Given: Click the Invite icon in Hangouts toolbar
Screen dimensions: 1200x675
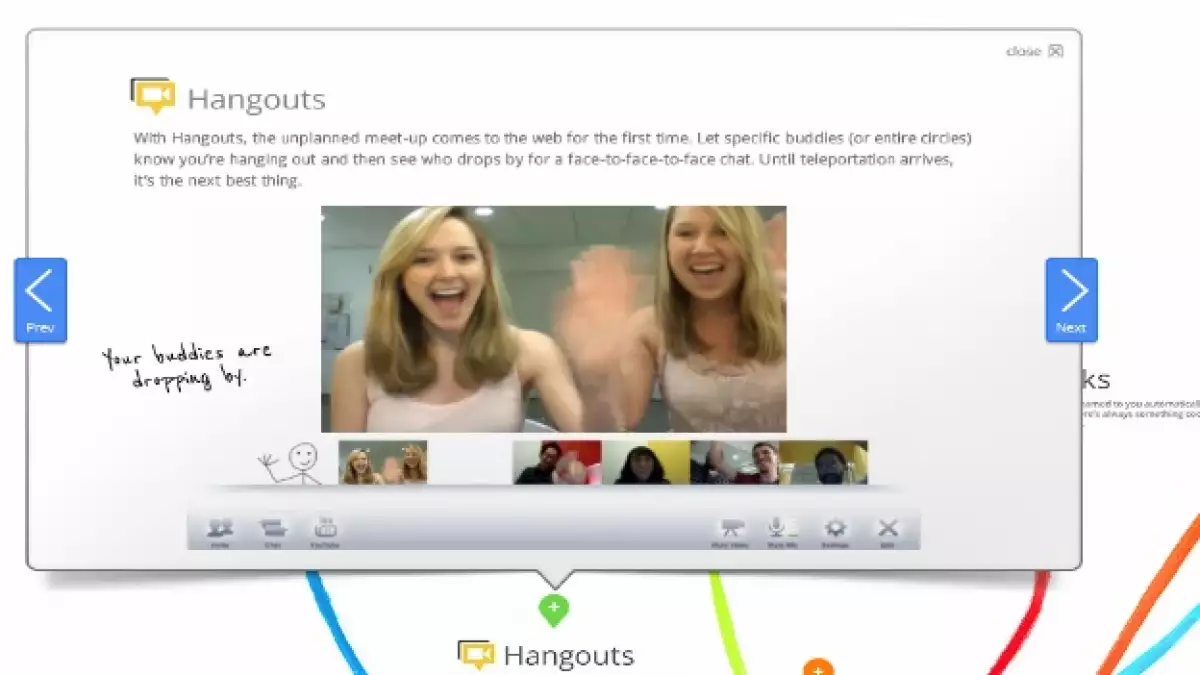Looking at the screenshot, I should tap(220, 529).
